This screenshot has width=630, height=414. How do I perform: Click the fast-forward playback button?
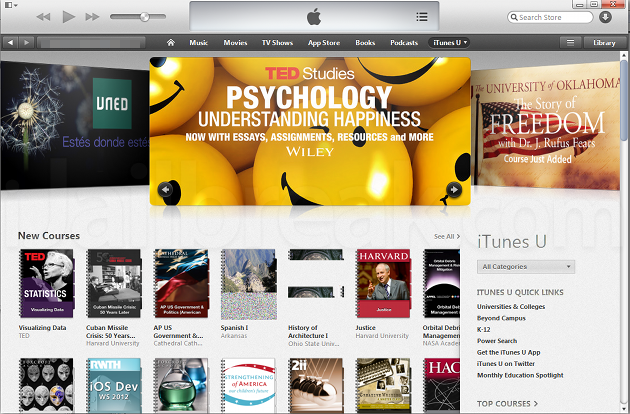pyautogui.click(x=92, y=17)
